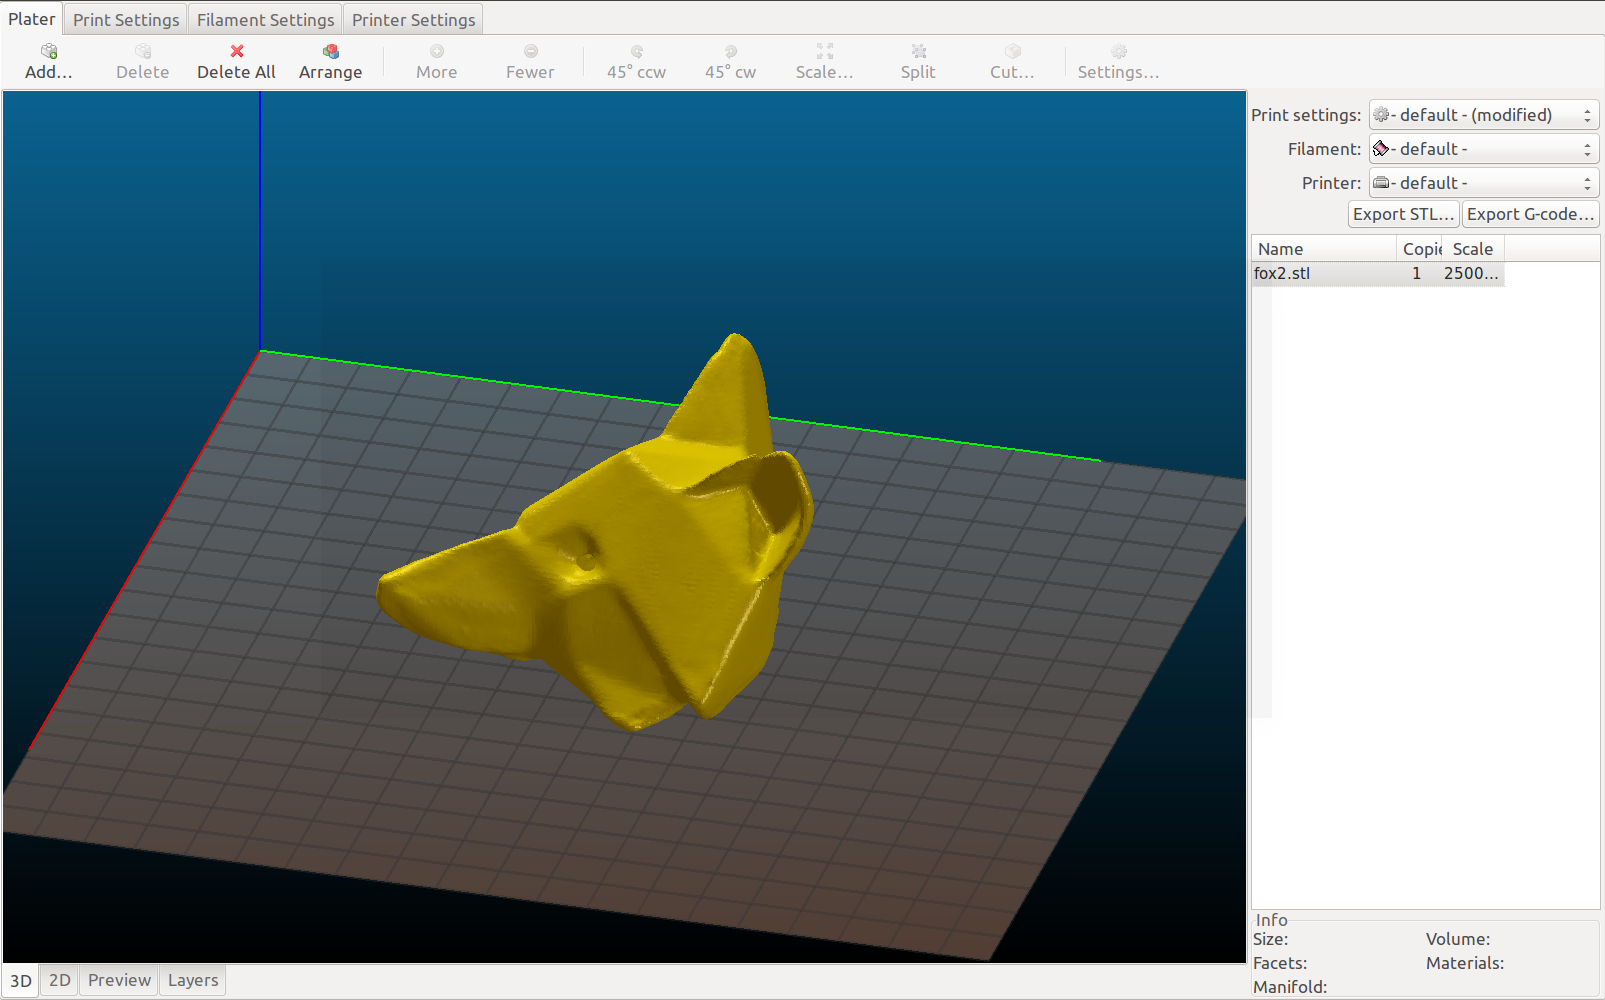Open the Printer preset dropdown
The image size is (1605, 1000).
pos(1484,183)
